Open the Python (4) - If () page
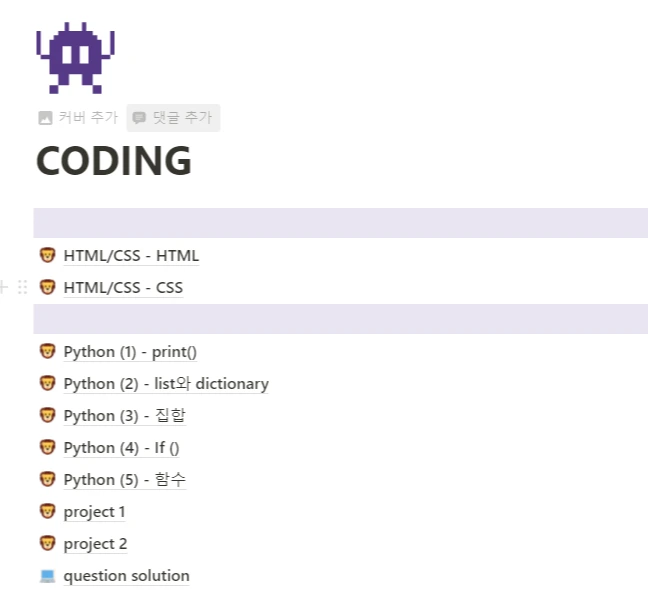The height and width of the screenshot is (590, 648). point(121,448)
